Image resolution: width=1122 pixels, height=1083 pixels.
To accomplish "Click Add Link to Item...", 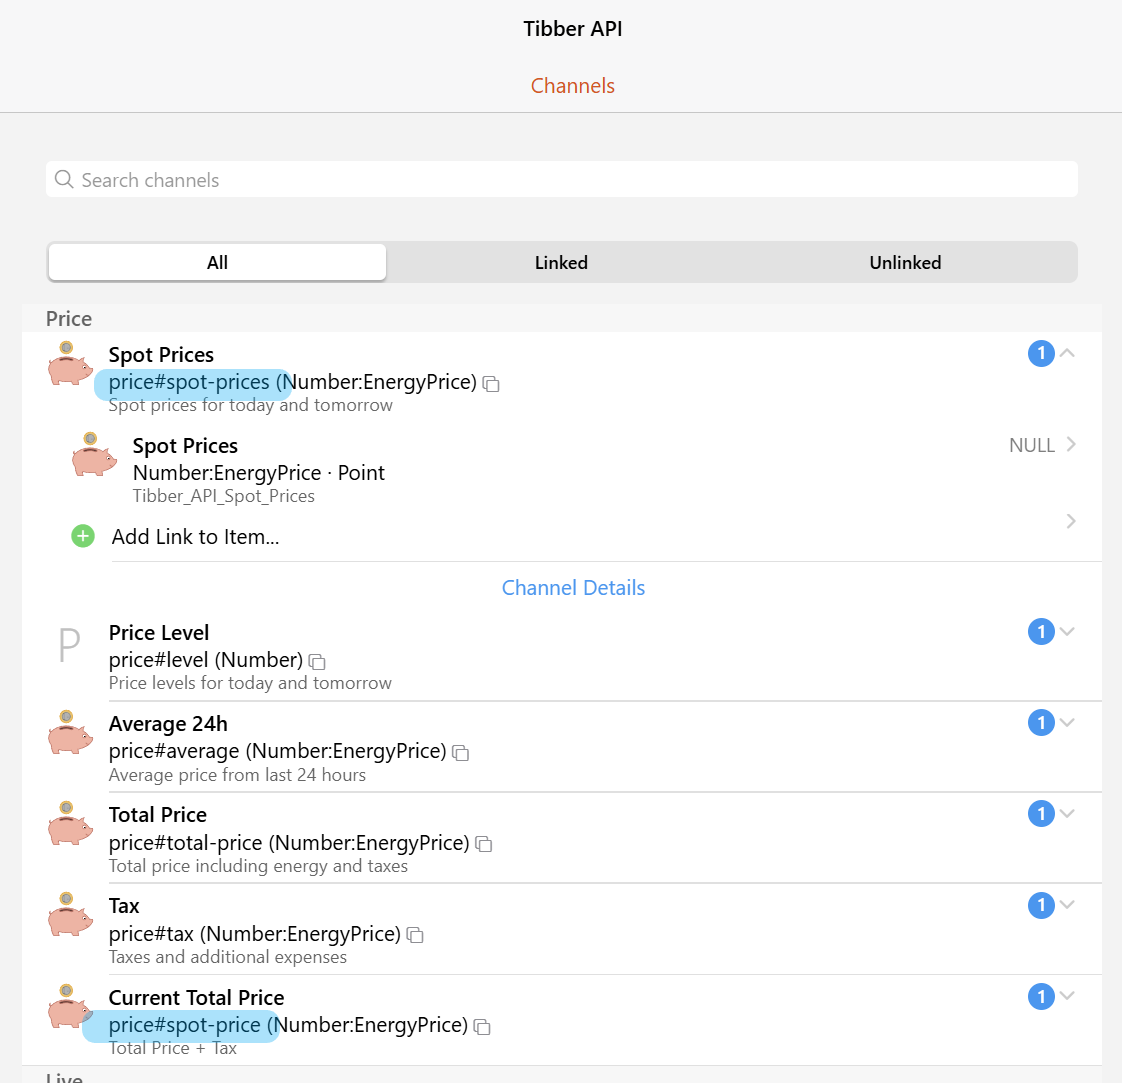I will (195, 537).
